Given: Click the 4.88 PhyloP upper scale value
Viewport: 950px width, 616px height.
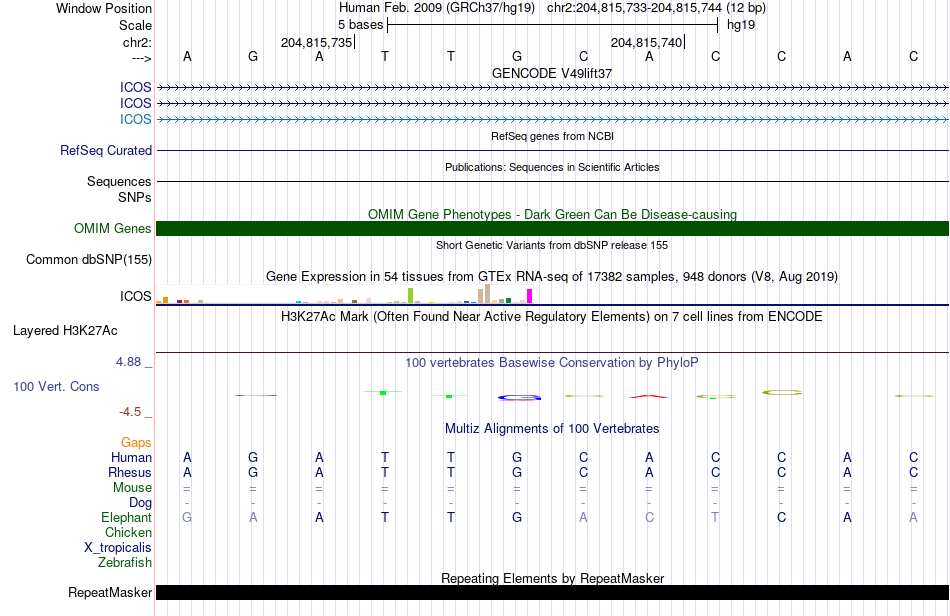Looking at the screenshot, I should pyautogui.click(x=128, y=362).
